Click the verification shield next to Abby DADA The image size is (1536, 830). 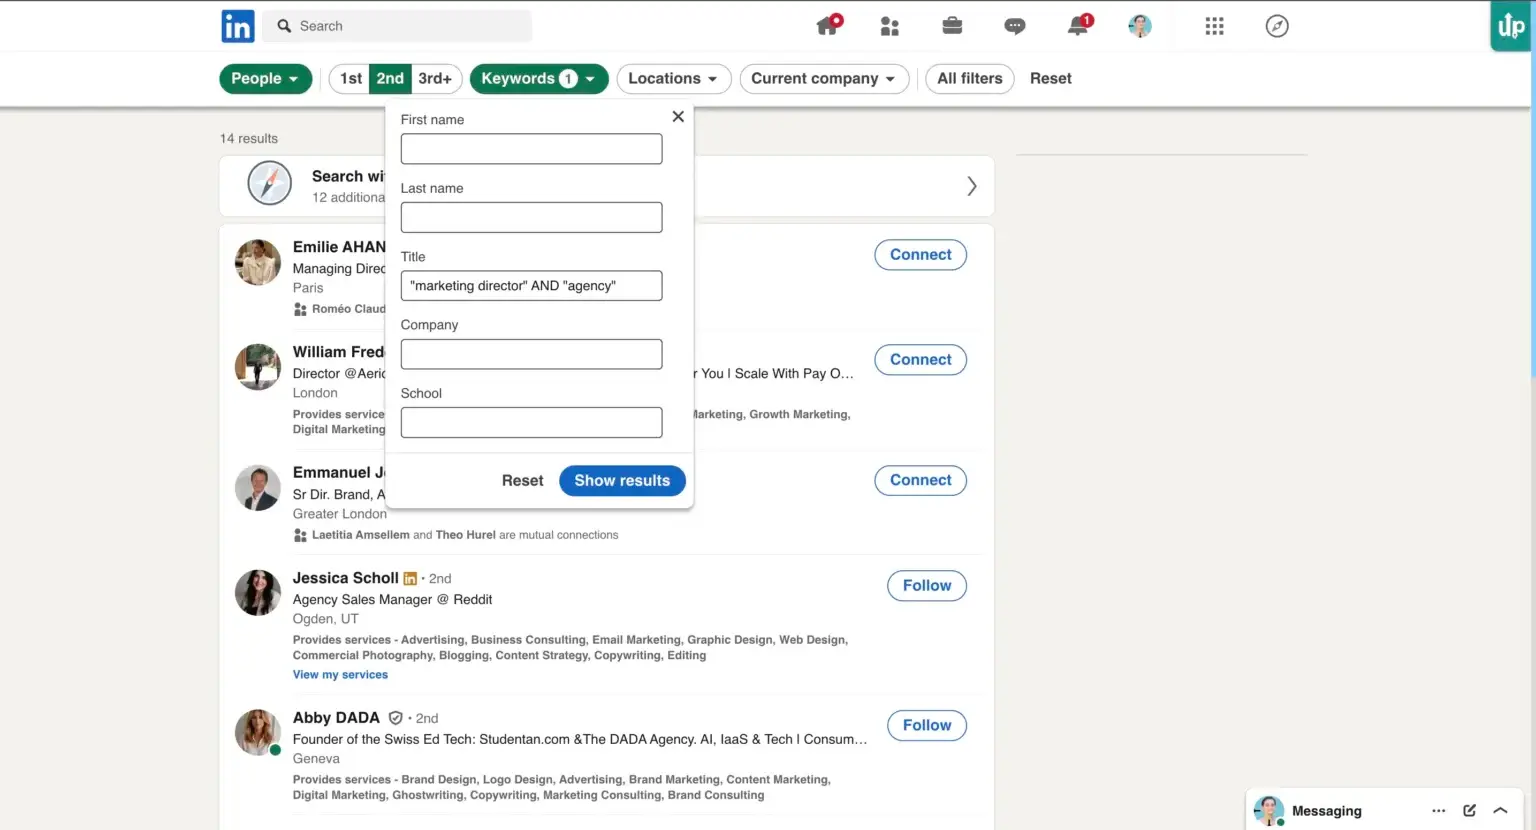395,718
